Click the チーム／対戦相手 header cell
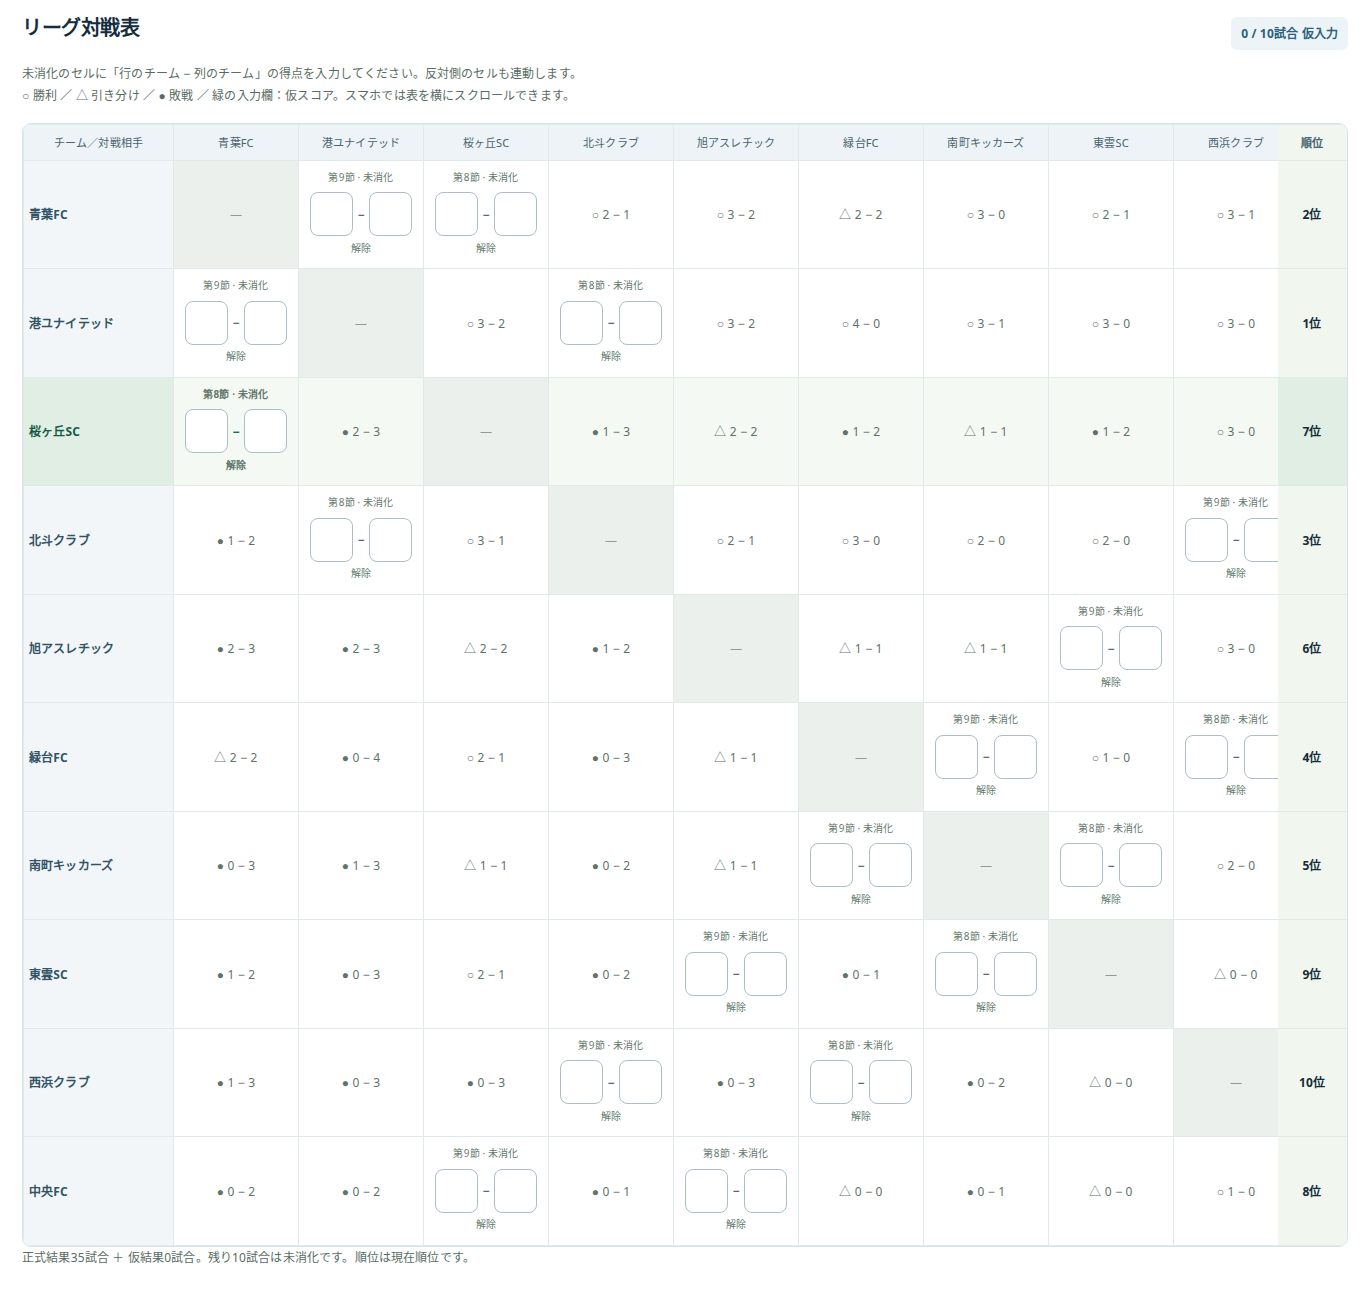Image resolution: width=1370 pixels, height=1310 pixels. [98, 143]
